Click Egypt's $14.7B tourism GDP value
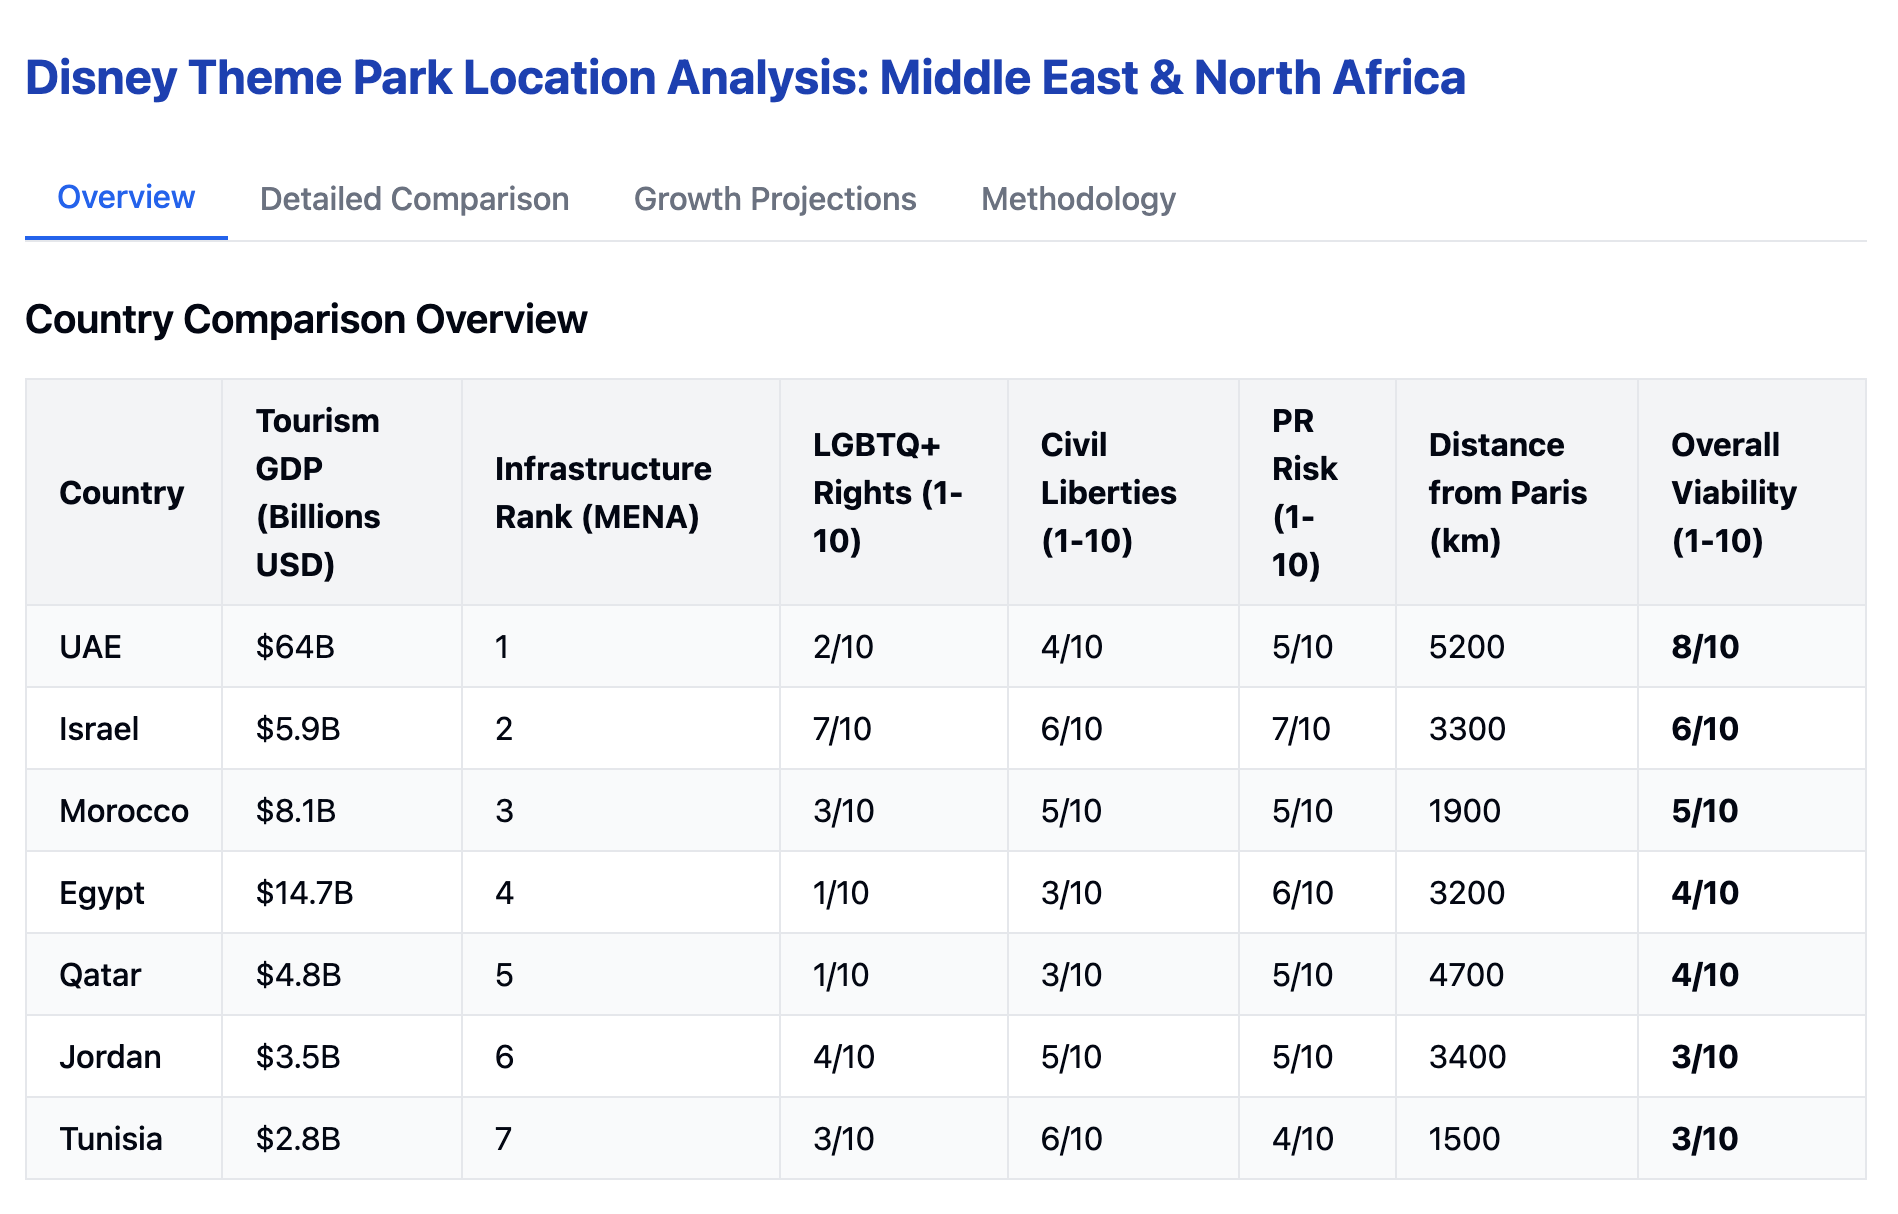This screenshot has height=1214, width=1898. [x=304, y=893]
